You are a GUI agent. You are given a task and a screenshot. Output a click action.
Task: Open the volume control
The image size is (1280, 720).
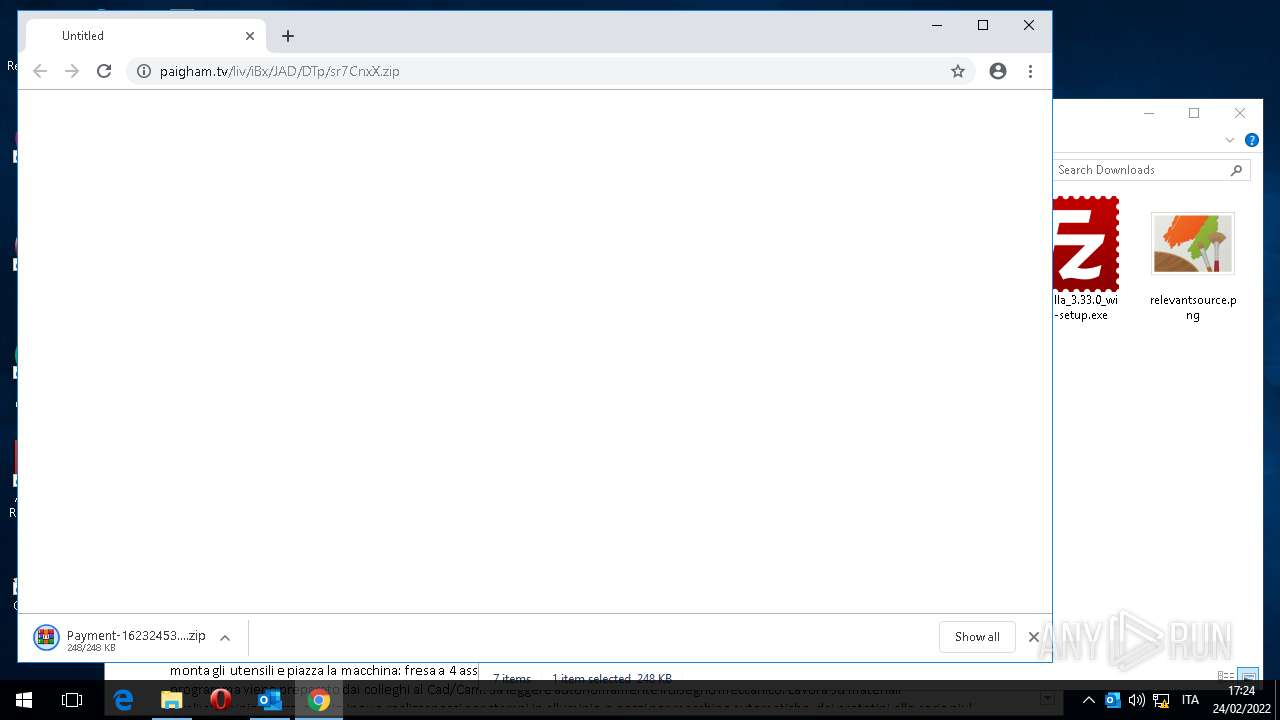coord(1137,700)
